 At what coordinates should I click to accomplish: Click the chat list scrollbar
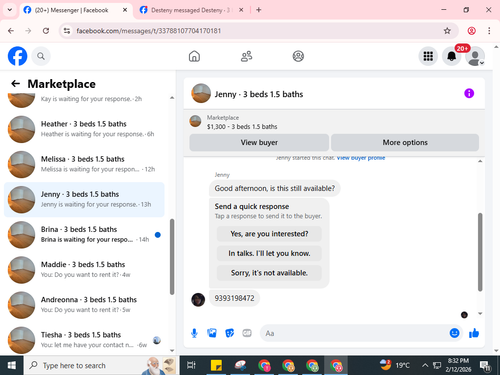tap(172, 257)
